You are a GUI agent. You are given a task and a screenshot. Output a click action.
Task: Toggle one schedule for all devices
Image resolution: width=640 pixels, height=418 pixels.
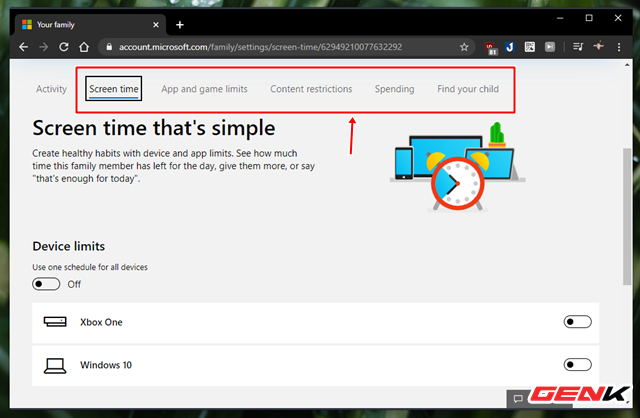coord(46,284)
